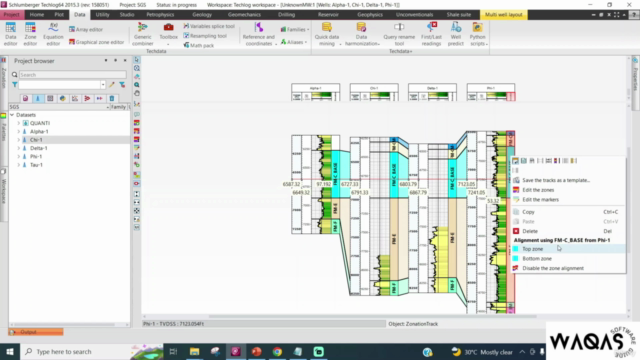This screenshot has width=640, height=360.
Task: Open the Equation editor
Action: tap(53, 34)
